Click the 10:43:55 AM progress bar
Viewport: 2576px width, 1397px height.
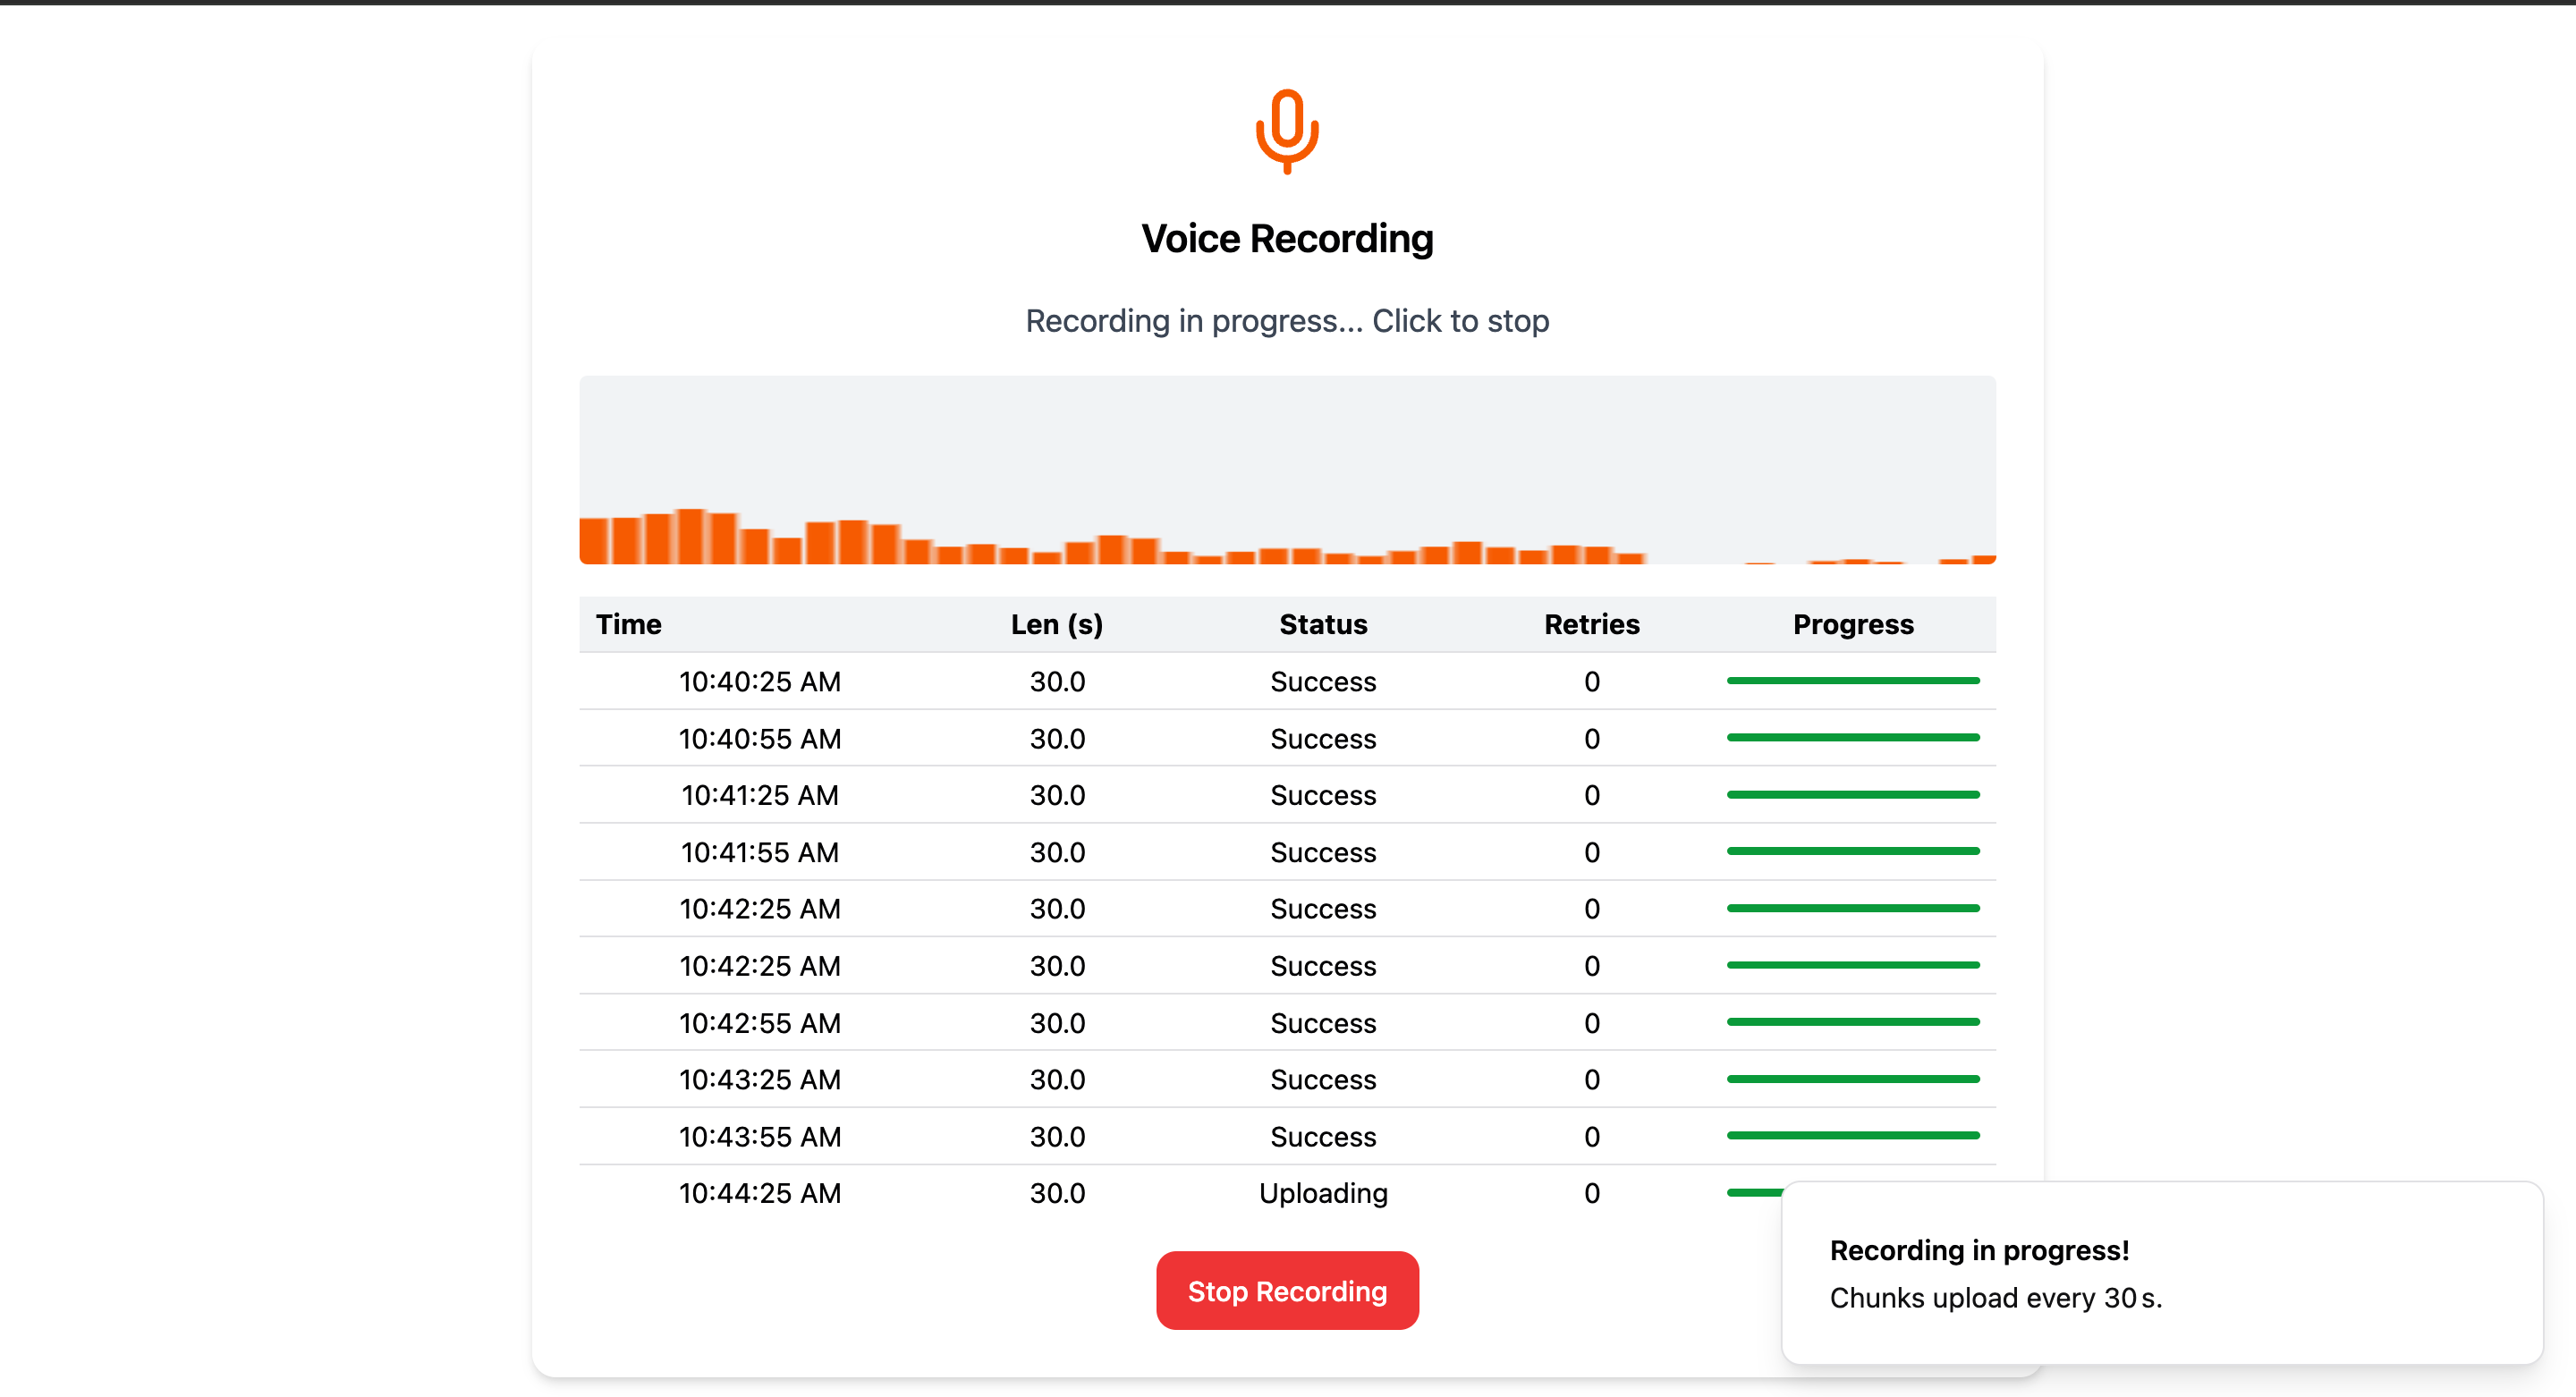click(1852, 1136)
